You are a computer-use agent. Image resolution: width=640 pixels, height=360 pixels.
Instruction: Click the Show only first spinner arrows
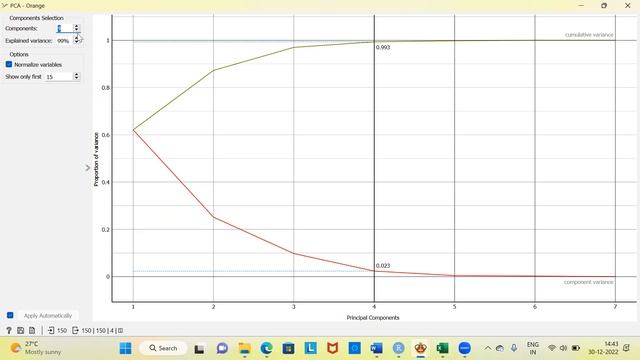click(76, 76)
